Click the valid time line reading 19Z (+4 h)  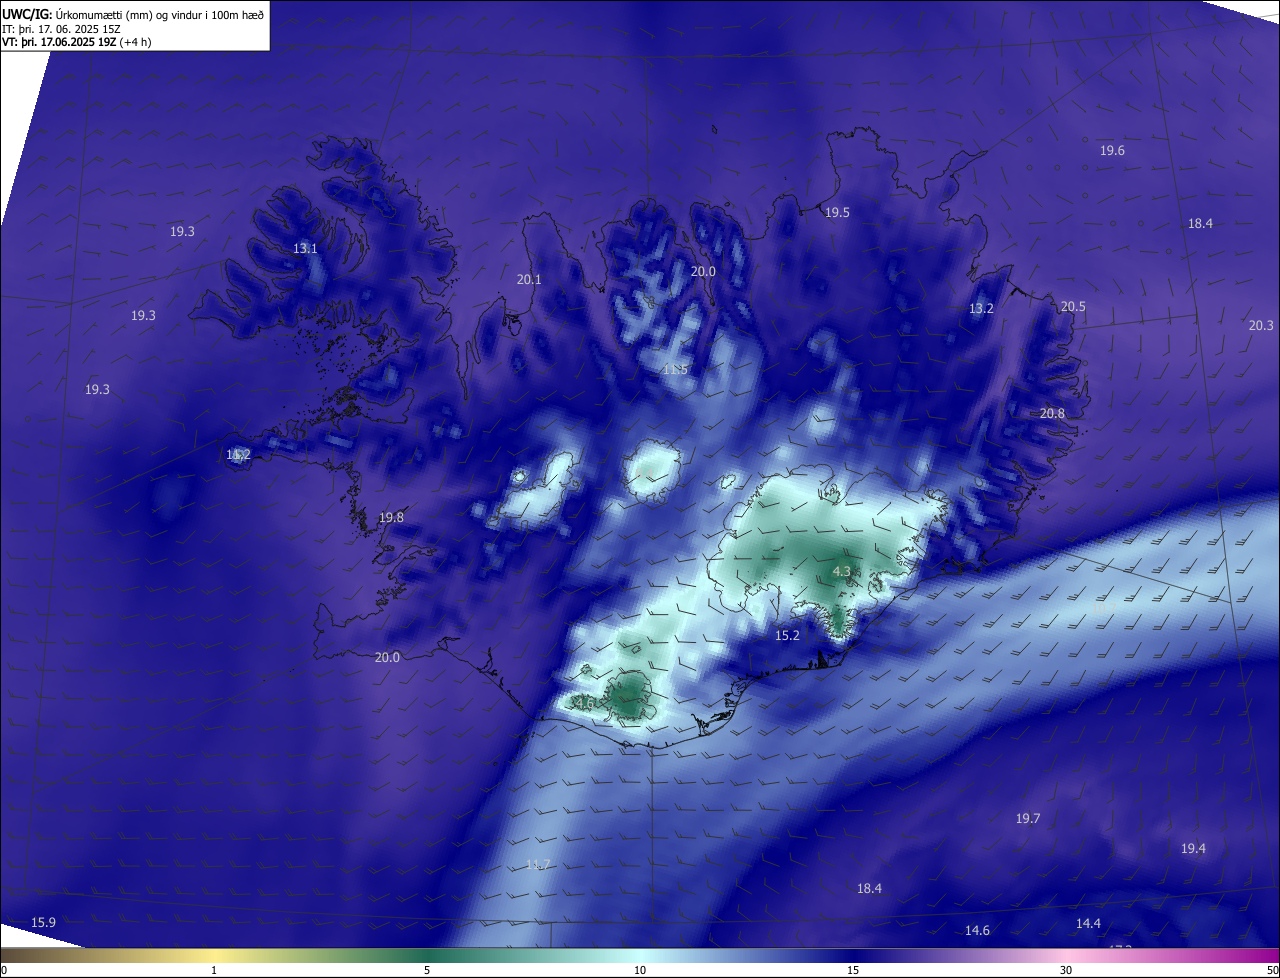coord(77,42)
